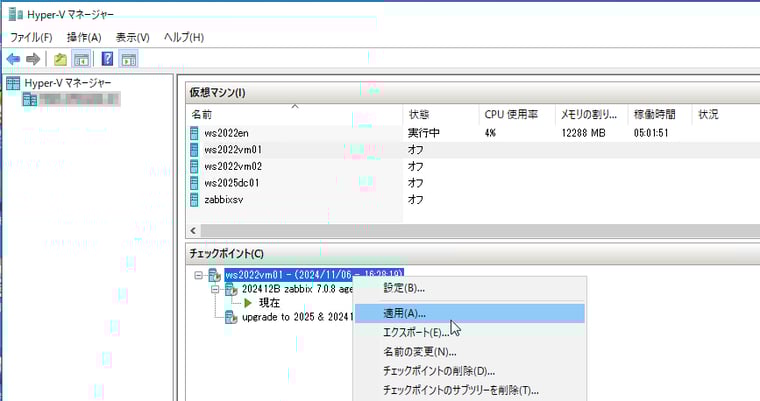Click the green 現在 play arrow icon
Screen dimensions: 760x401
coord(248,303)
